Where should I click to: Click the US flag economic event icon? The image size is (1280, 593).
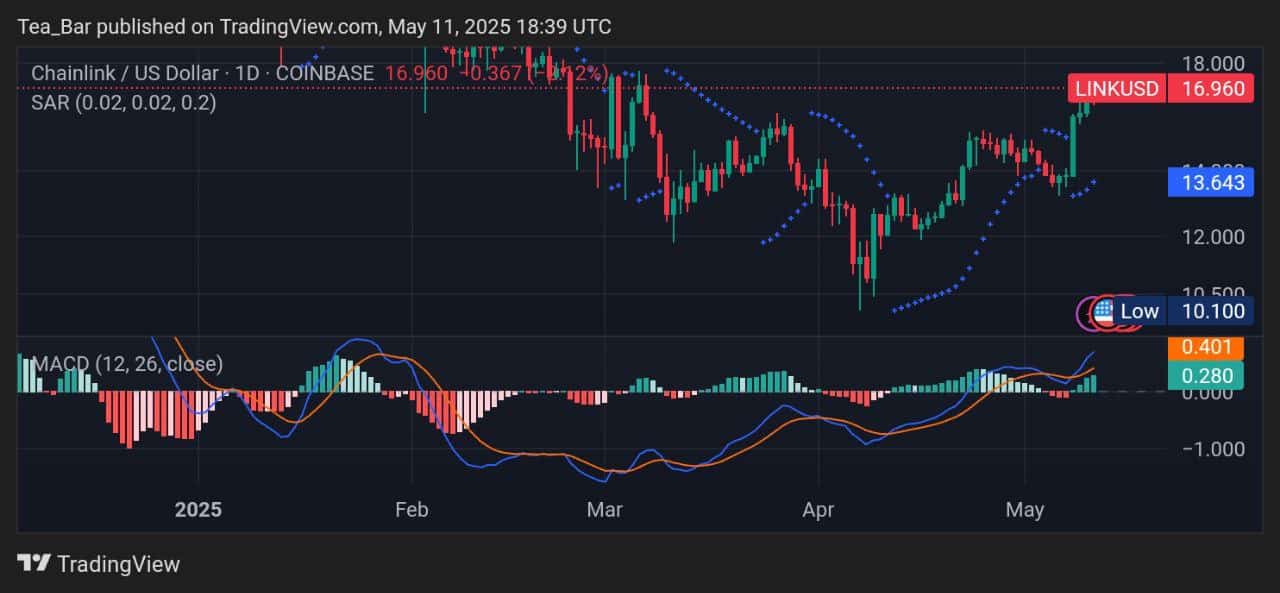[x=1104, y=312]
